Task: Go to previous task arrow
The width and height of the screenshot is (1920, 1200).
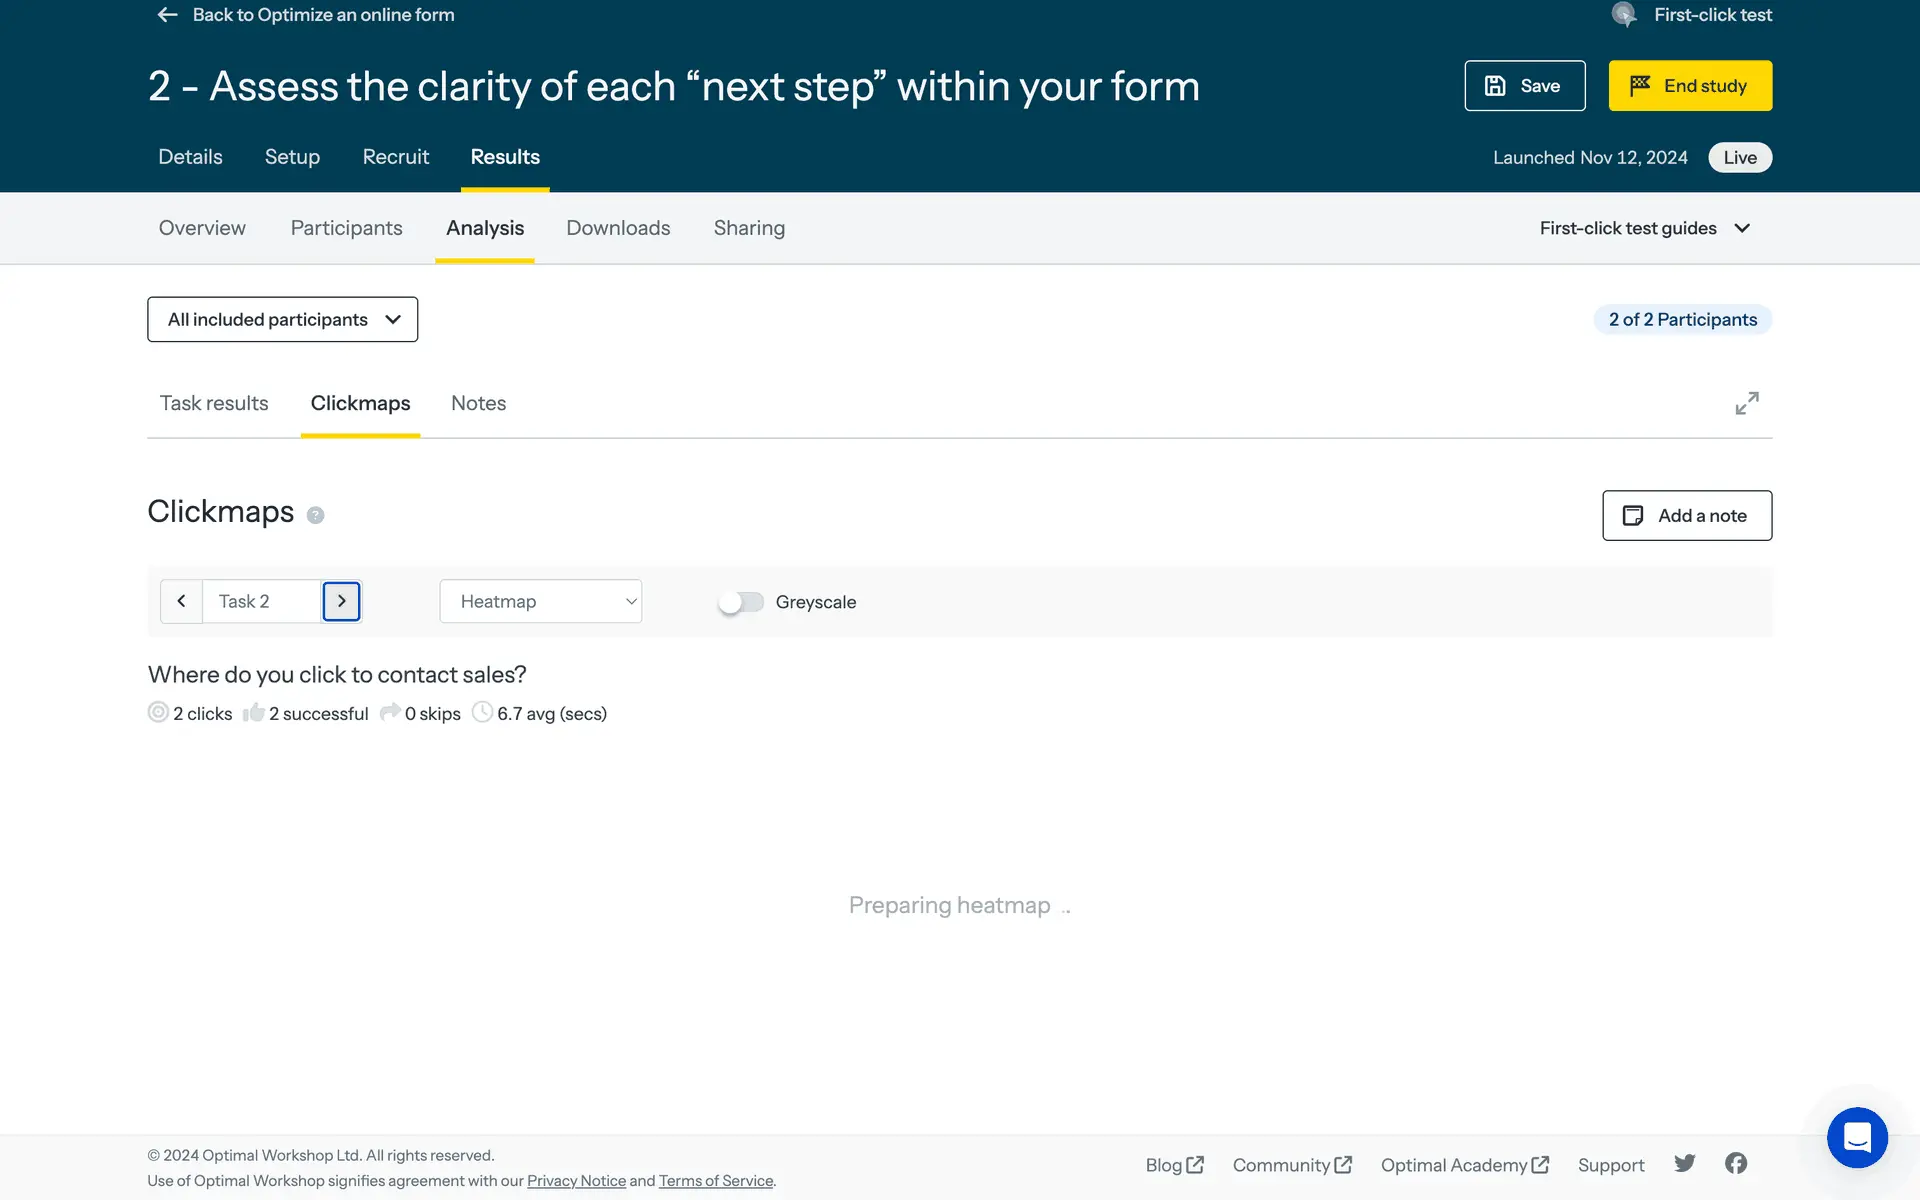Action: click(181, 601)
